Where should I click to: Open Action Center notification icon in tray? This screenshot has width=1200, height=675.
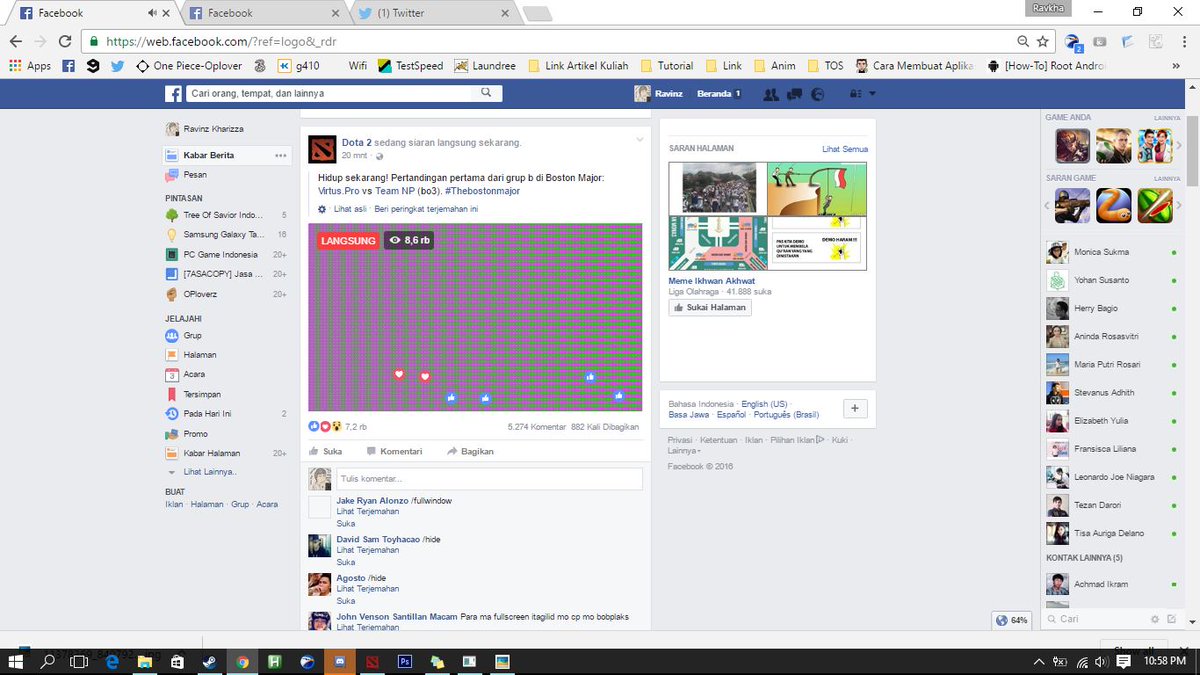[1123, 661]
